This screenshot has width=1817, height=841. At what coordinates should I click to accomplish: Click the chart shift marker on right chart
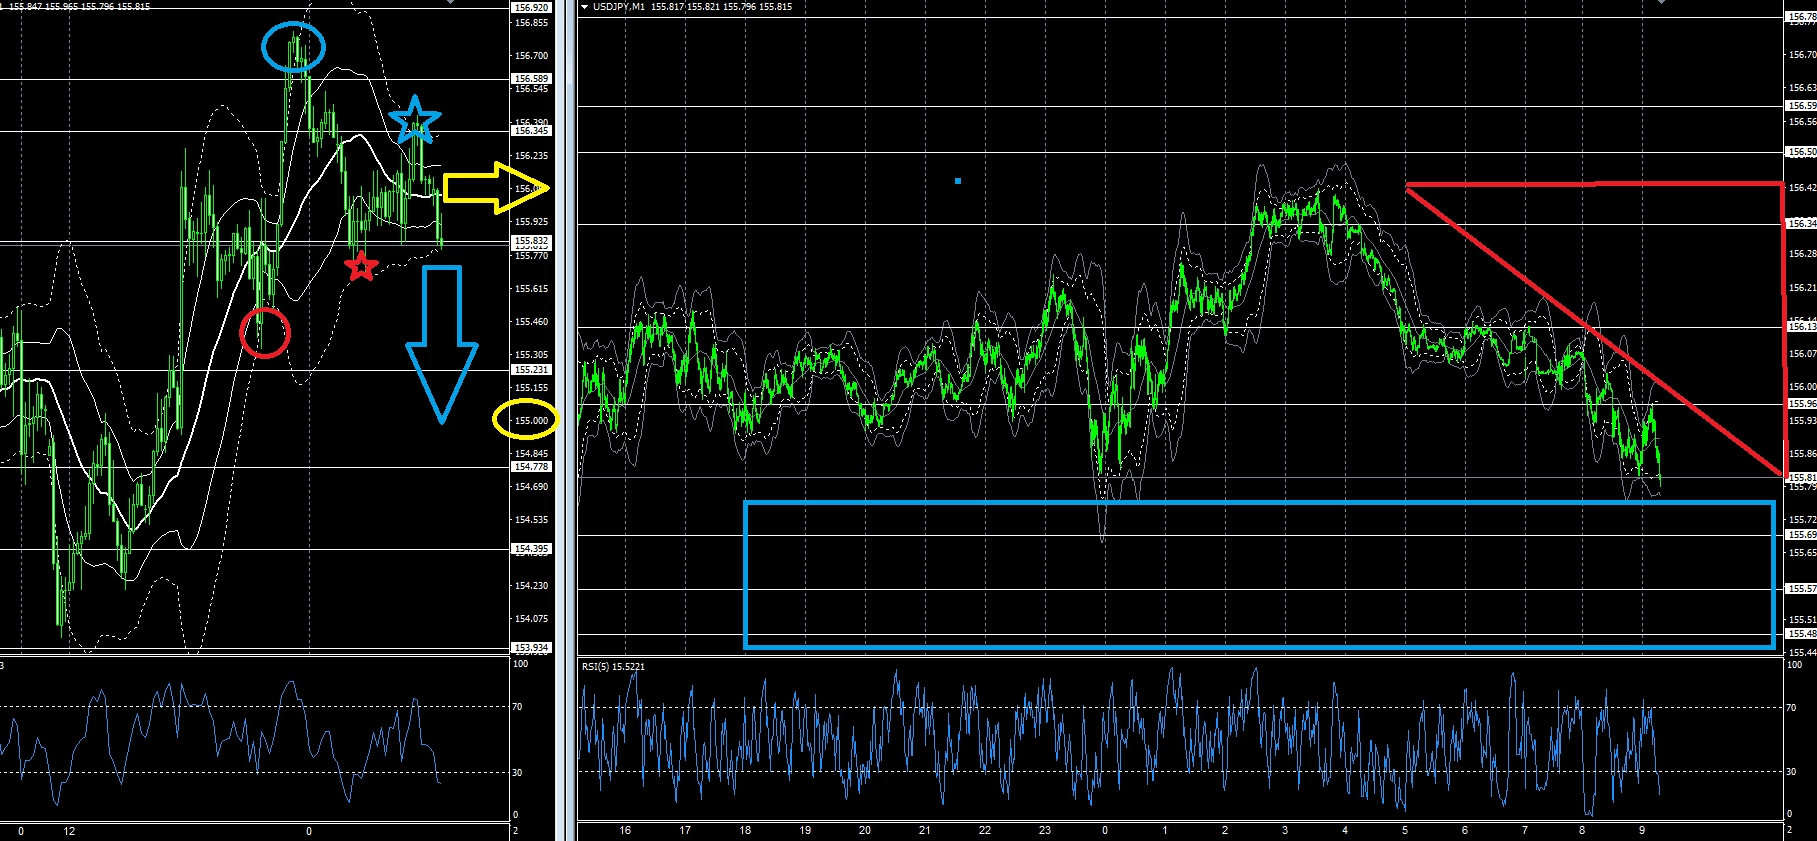pyautogui.click(x=1661, y=2)
